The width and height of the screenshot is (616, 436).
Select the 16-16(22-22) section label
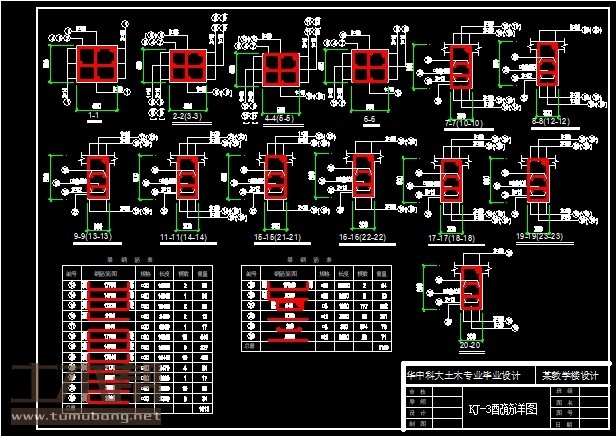(x=362, y=238)
